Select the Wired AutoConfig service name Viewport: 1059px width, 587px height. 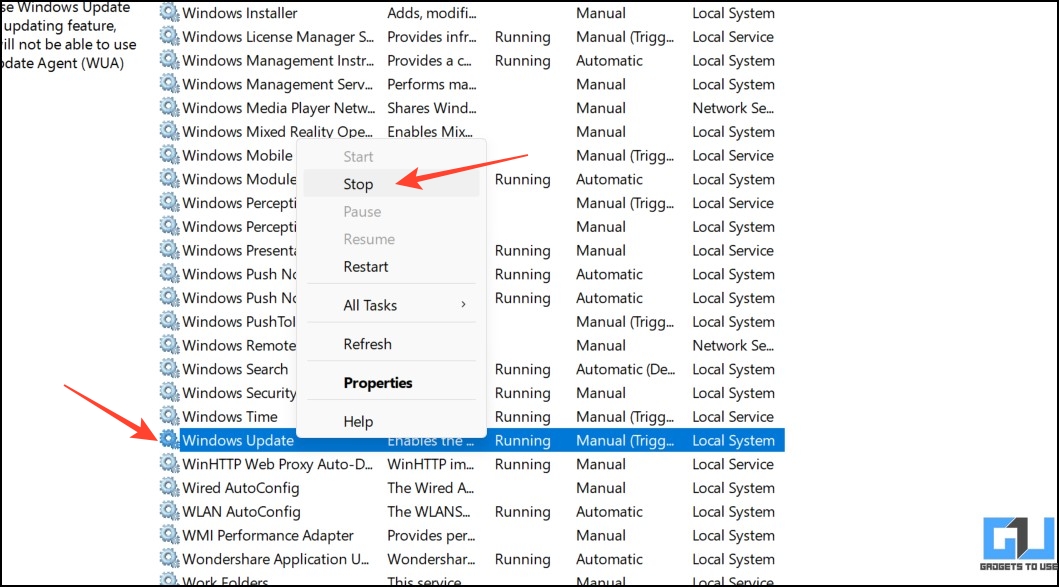(240, 488)
